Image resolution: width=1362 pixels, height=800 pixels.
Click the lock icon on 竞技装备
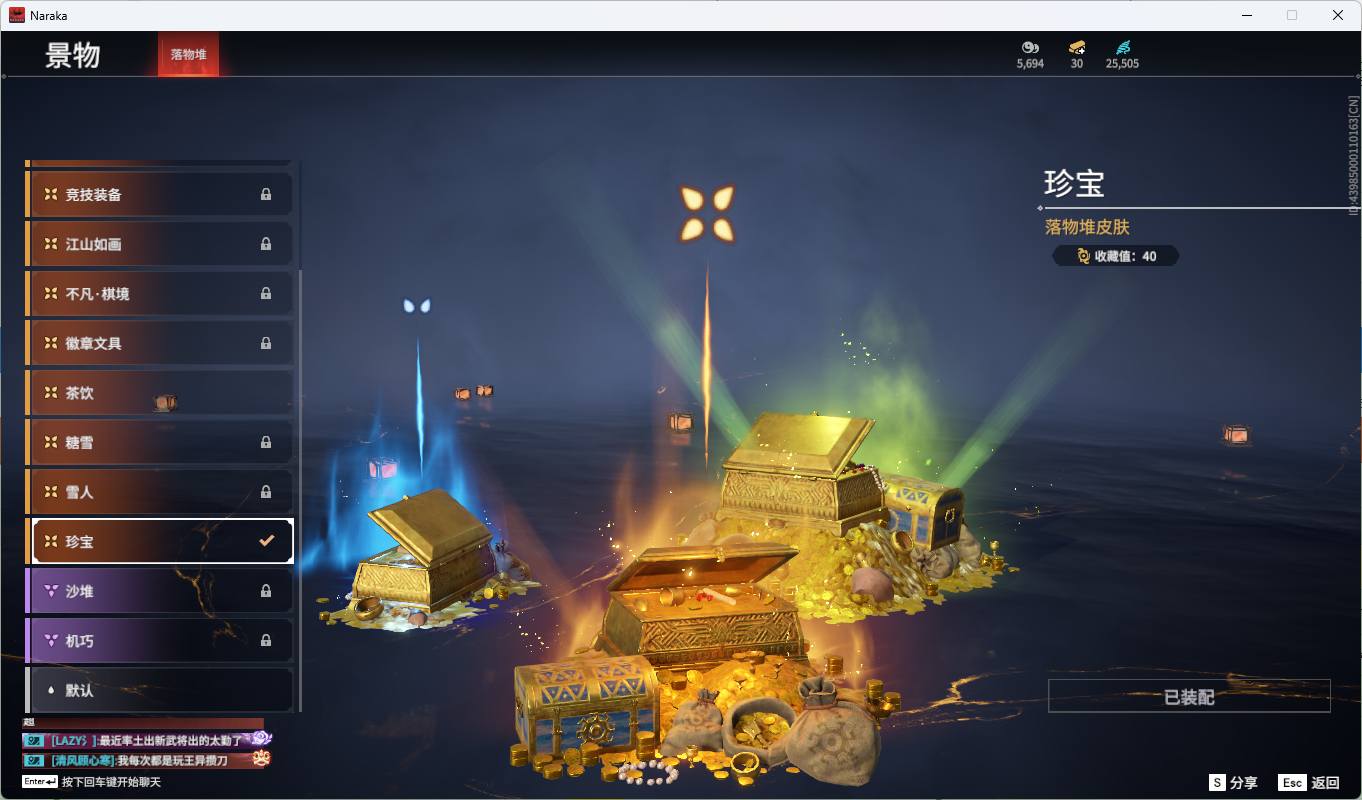(266, 195)
